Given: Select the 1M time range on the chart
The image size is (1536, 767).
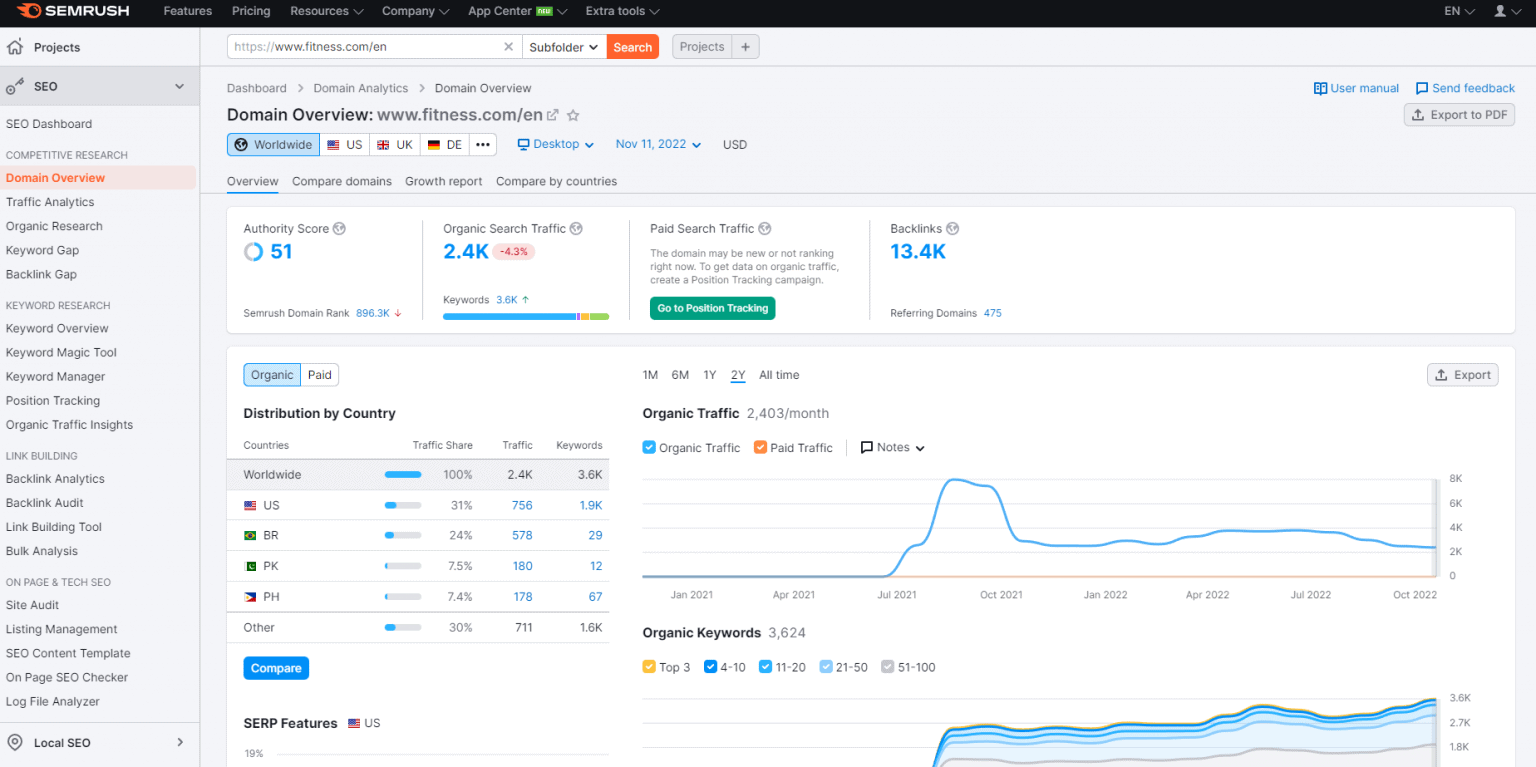Looking at the screenshot, I should click(650, 374).
